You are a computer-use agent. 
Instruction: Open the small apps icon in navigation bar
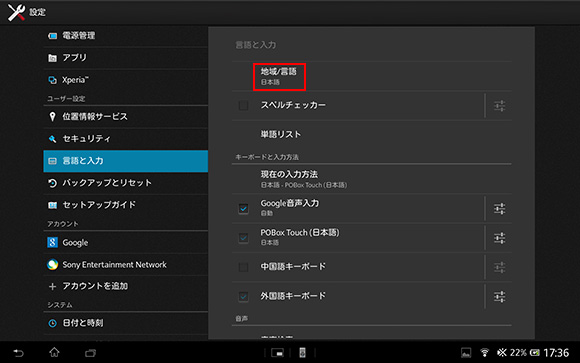pos(277,353)
